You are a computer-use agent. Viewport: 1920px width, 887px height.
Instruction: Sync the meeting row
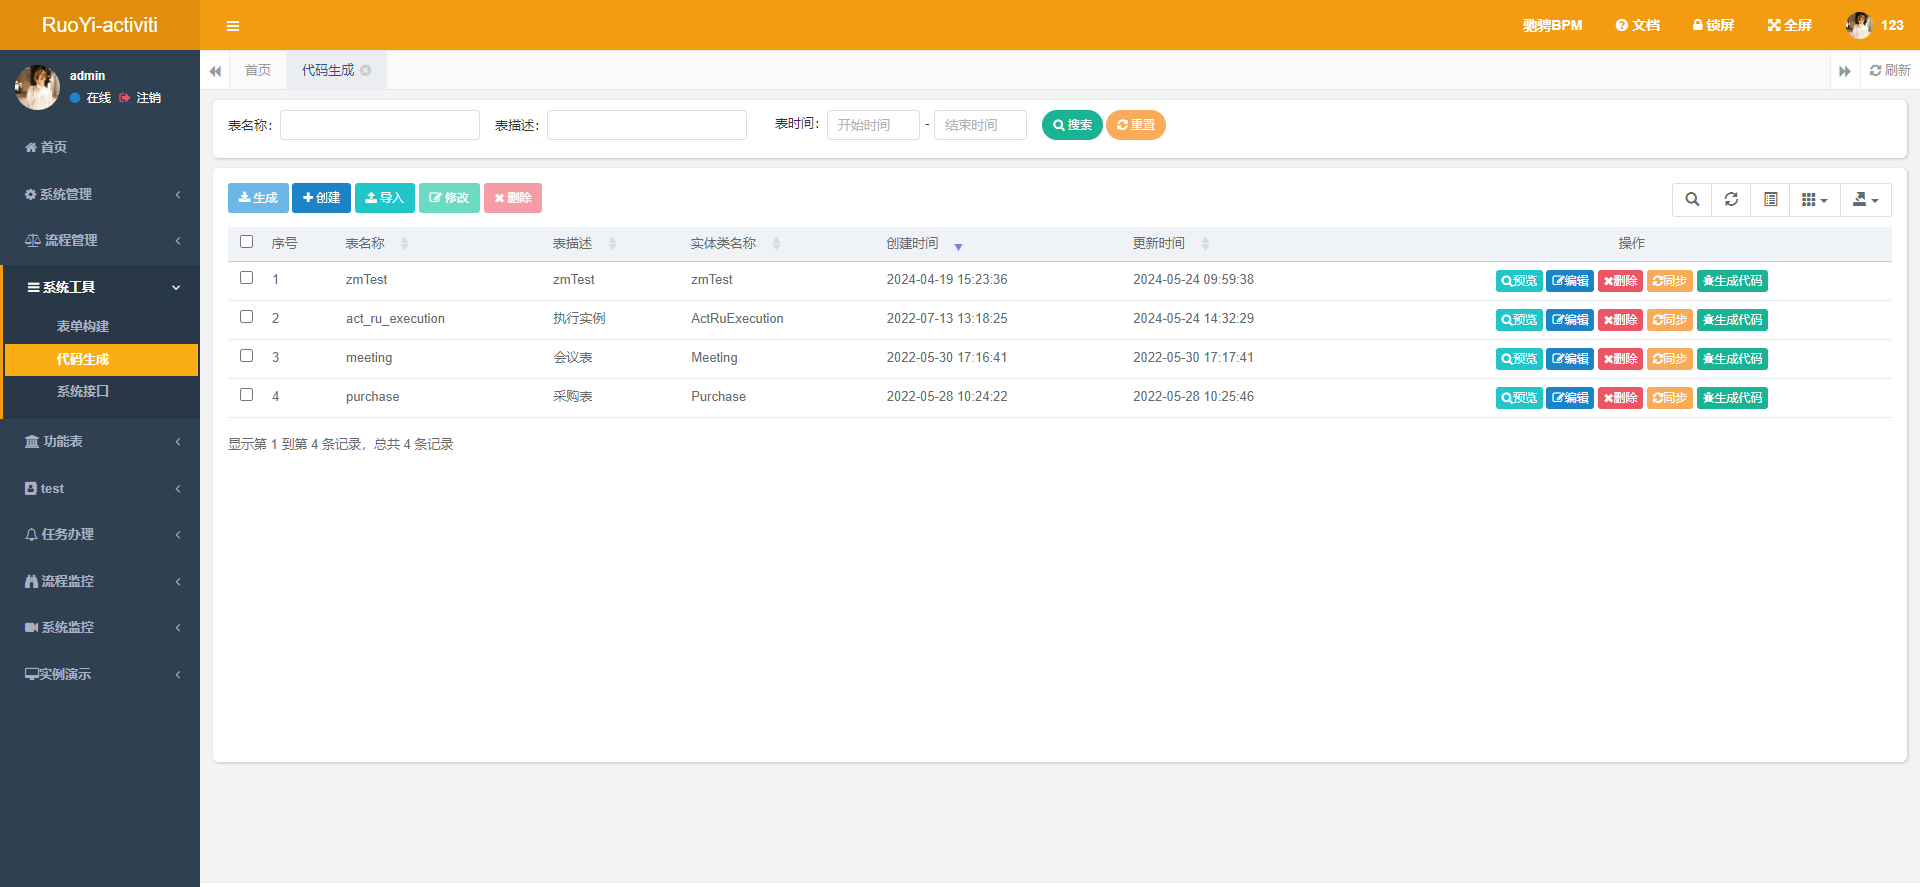1670,359
